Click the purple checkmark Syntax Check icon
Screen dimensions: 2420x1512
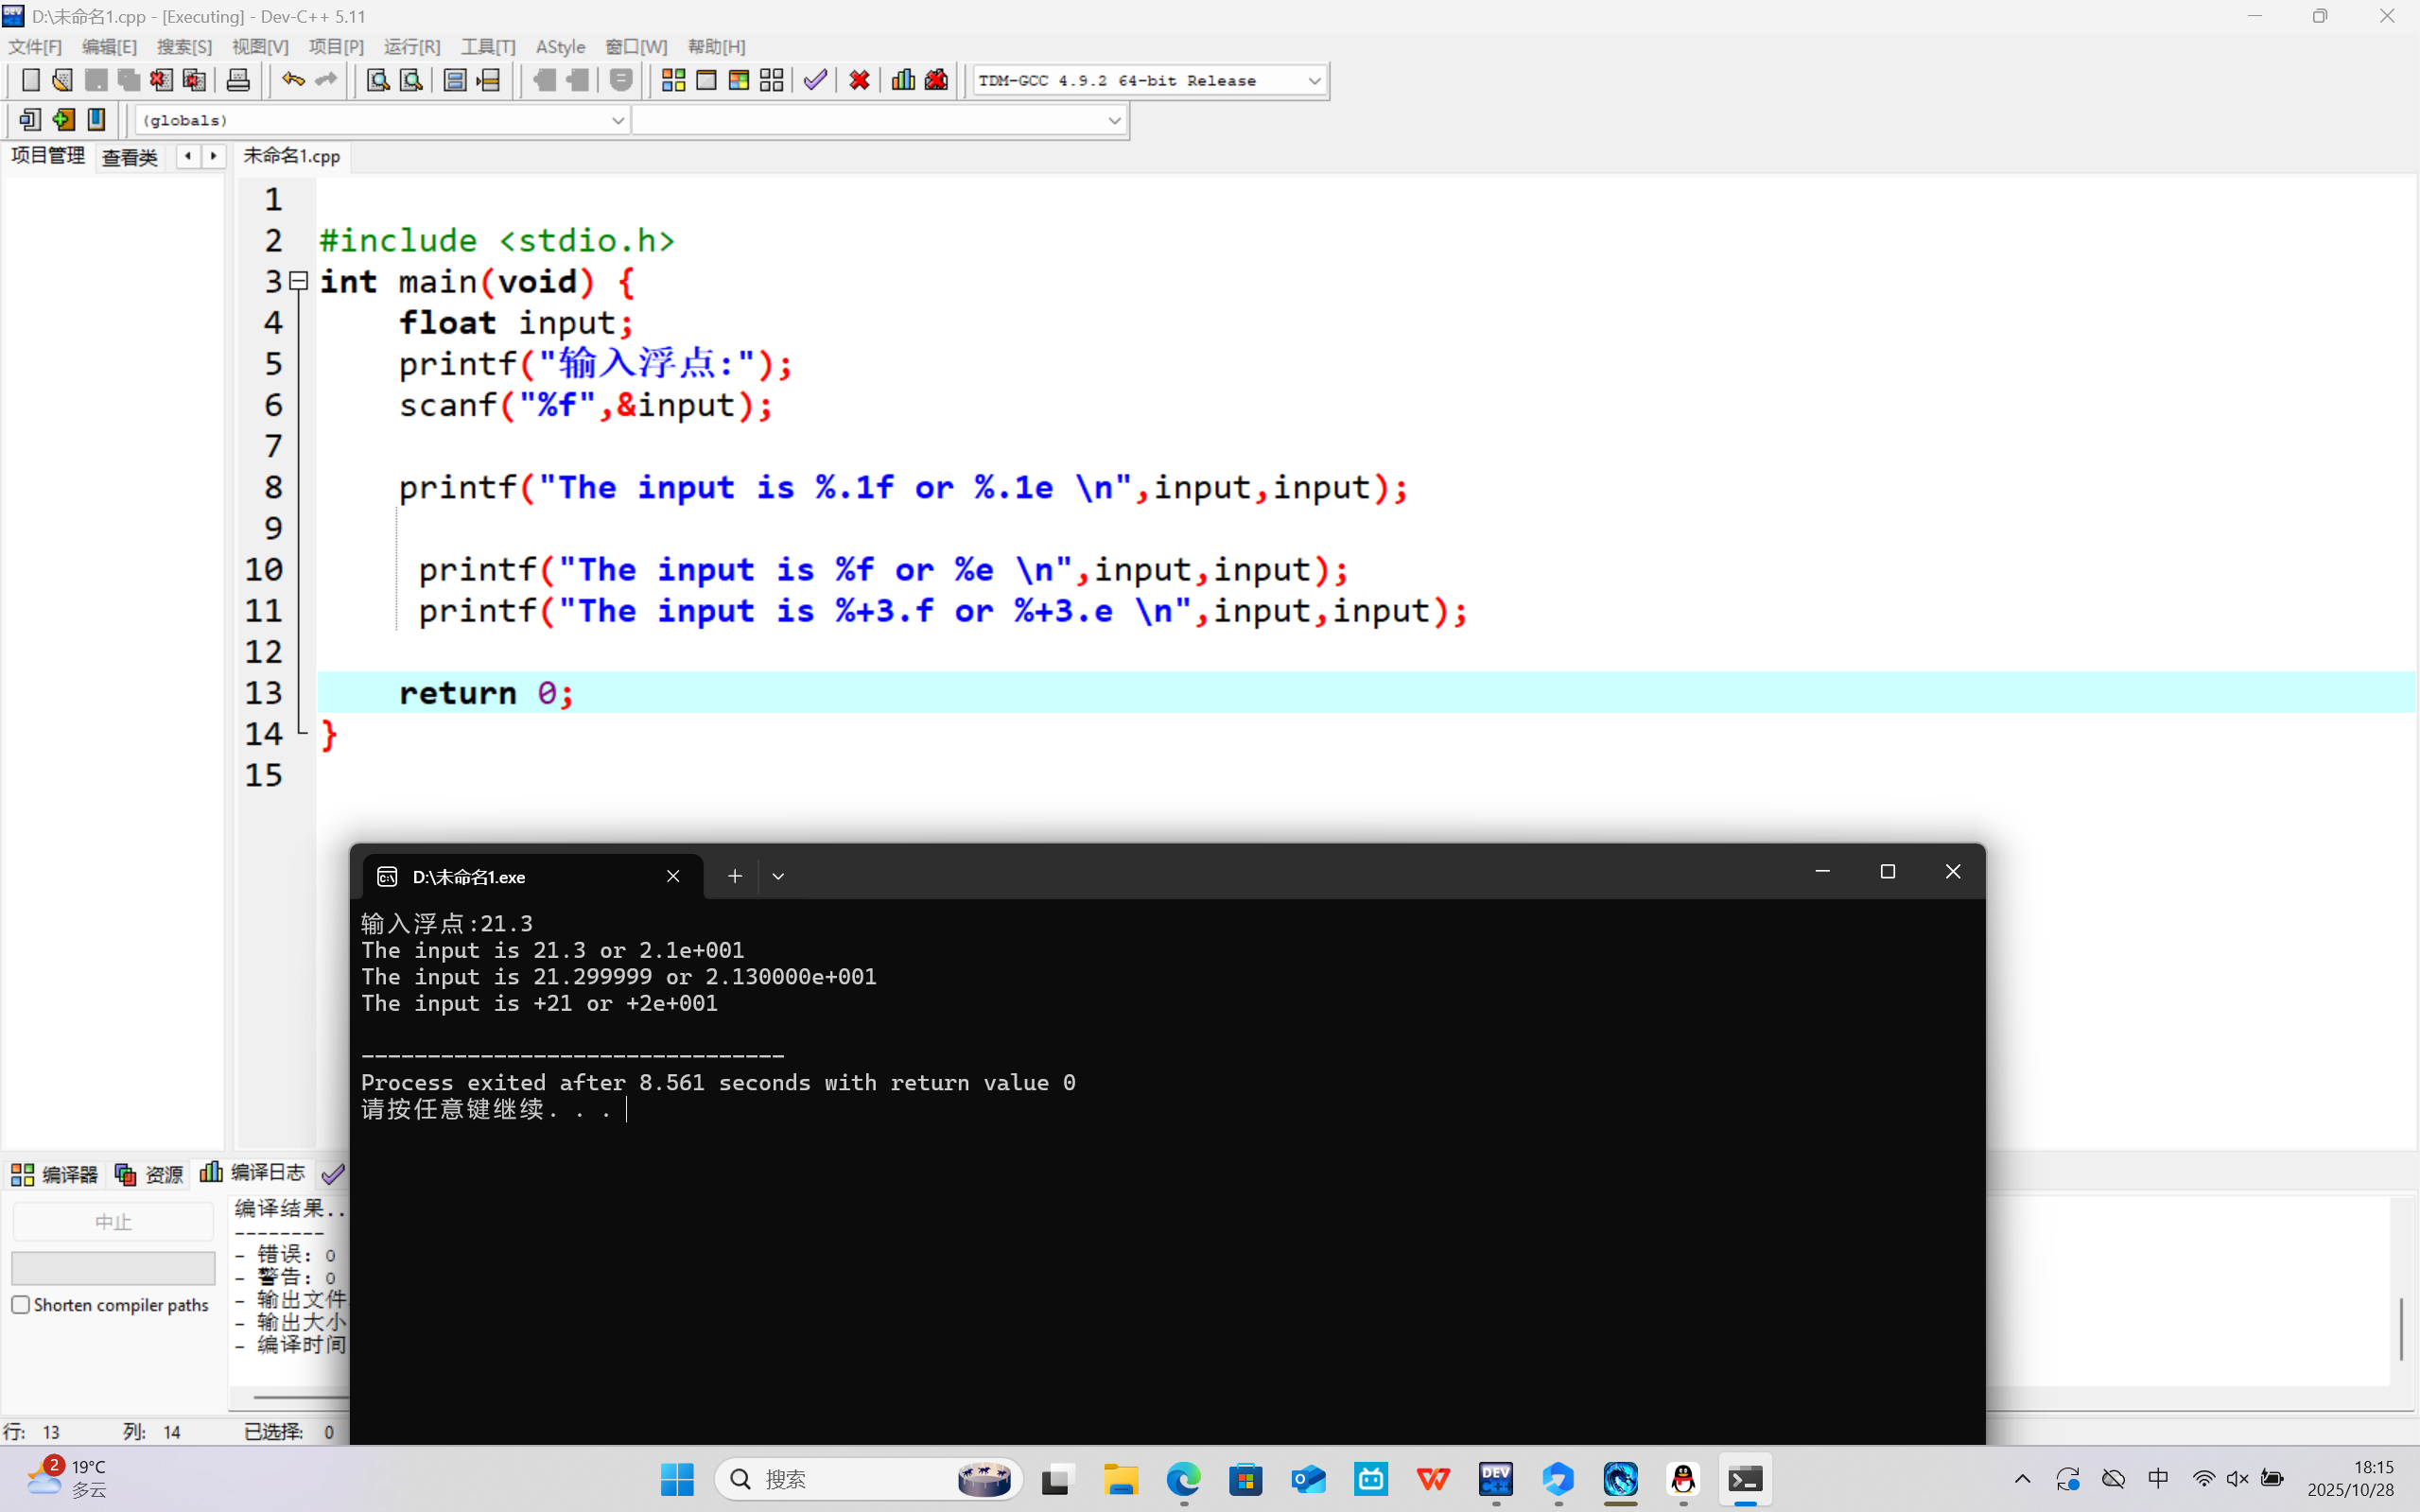click(x=815, y=80)
